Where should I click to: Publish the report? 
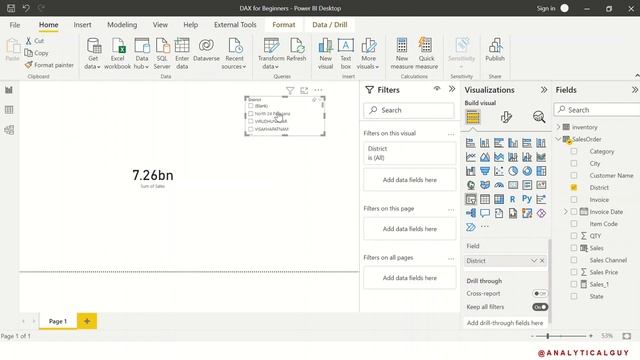[495, 50]
